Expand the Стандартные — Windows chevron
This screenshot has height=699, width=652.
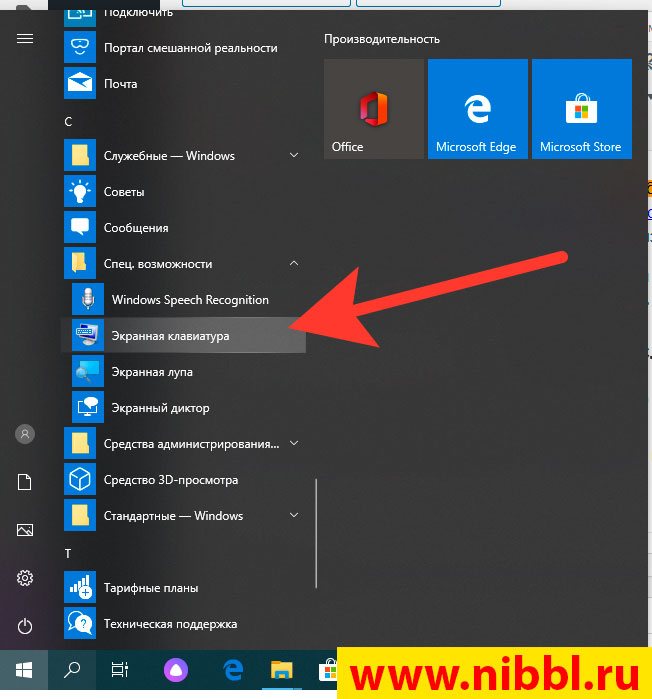pyautogui.click(x=294, y=515)
